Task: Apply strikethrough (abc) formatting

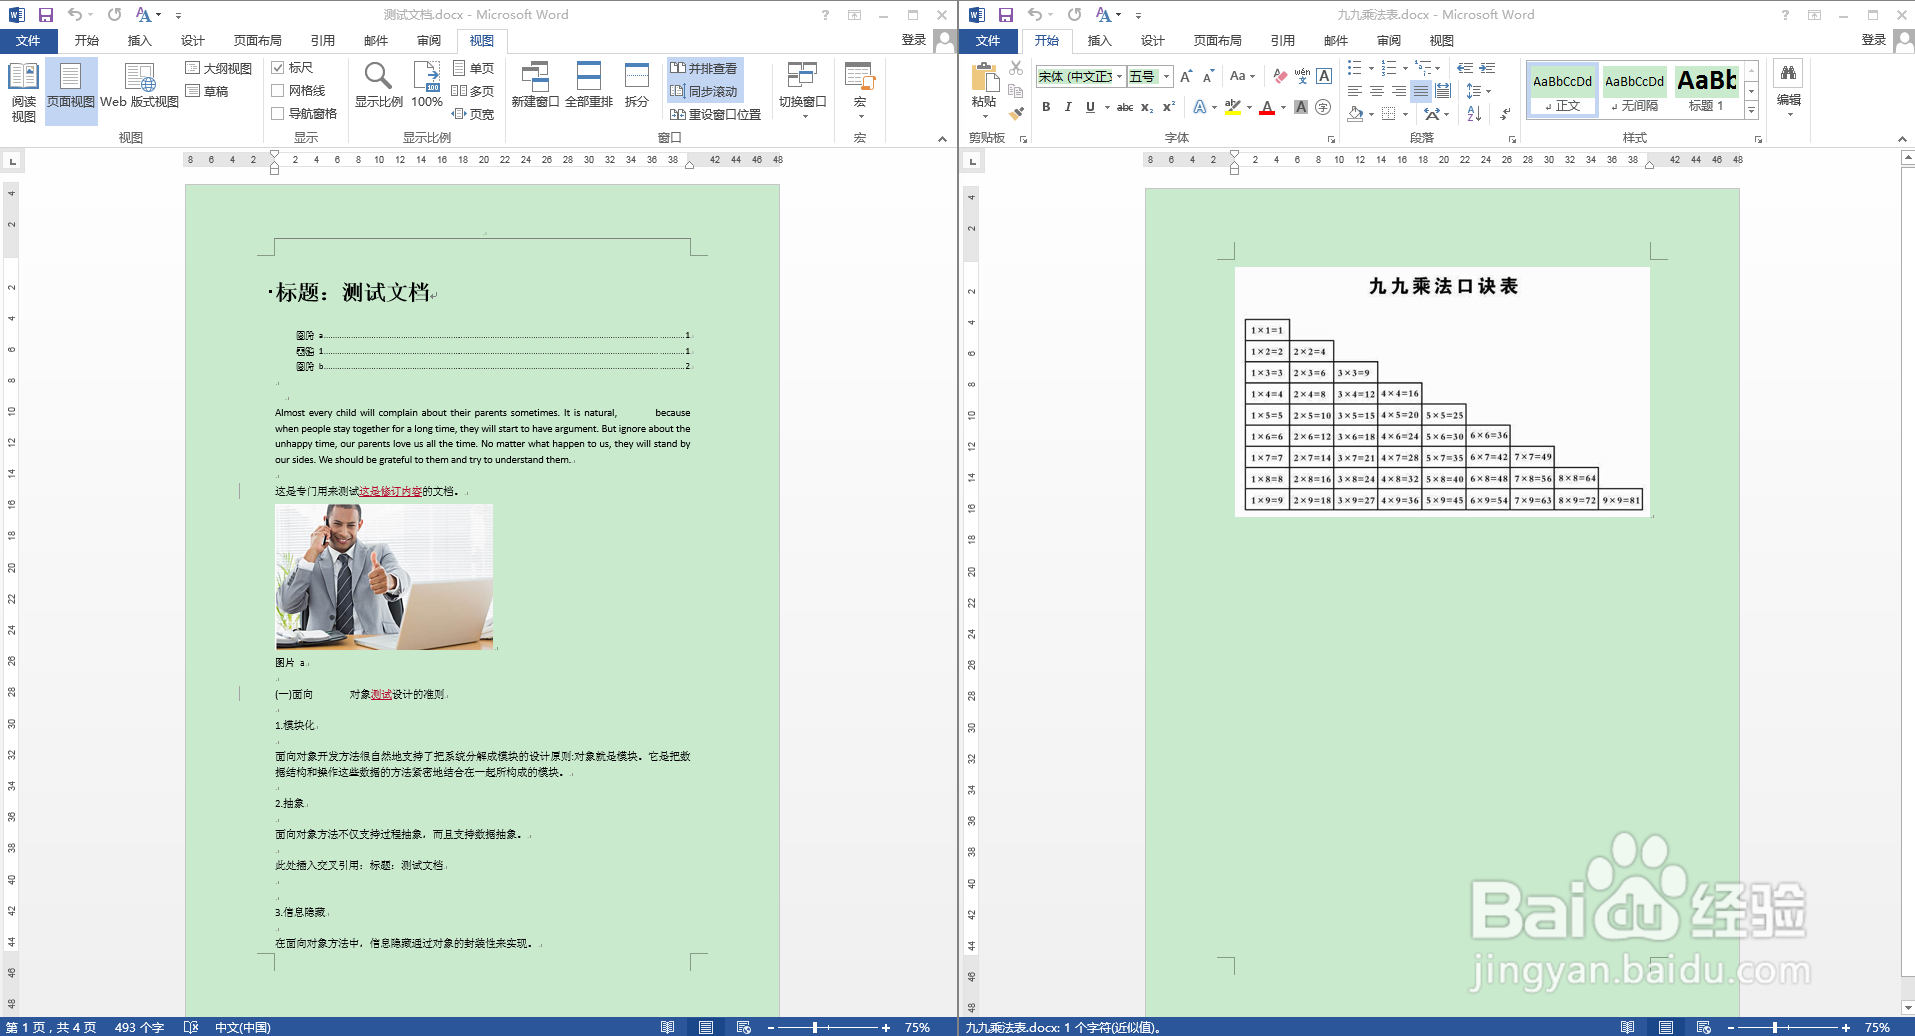Action: 1125,107
